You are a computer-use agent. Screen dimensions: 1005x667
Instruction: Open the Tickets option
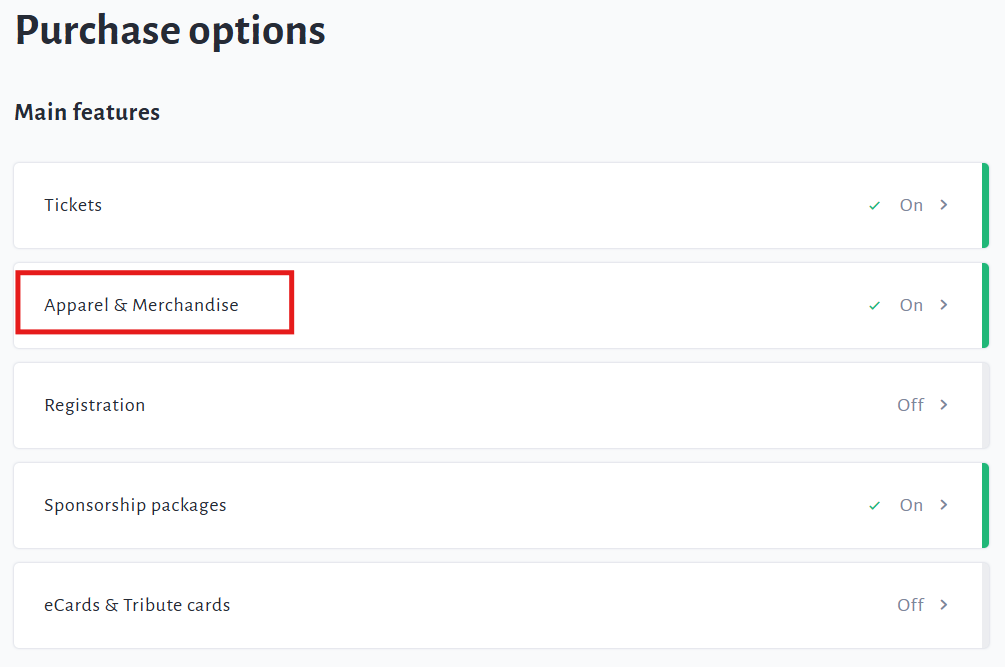(73, 205)
